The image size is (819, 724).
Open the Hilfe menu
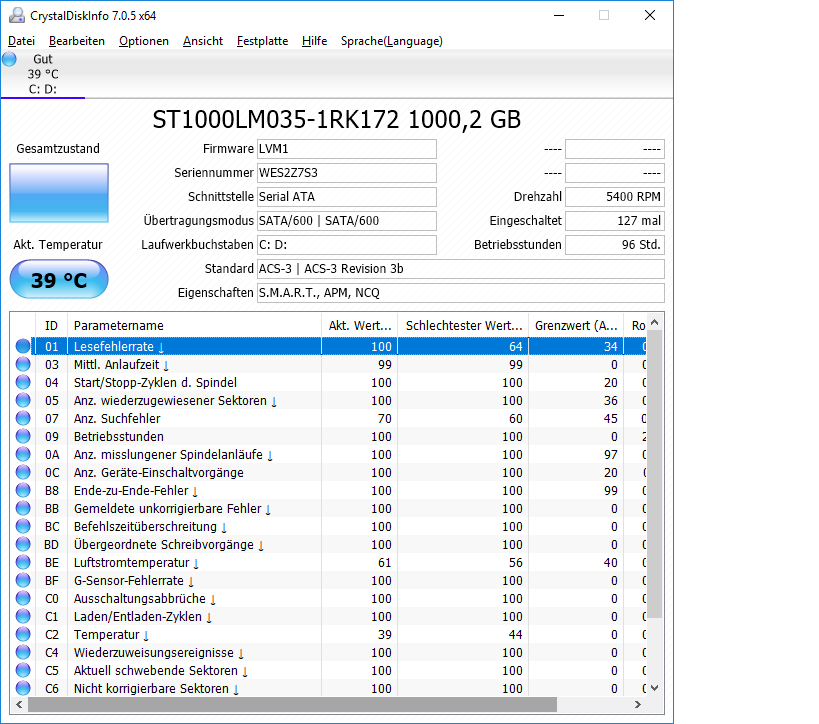[314, 41]
